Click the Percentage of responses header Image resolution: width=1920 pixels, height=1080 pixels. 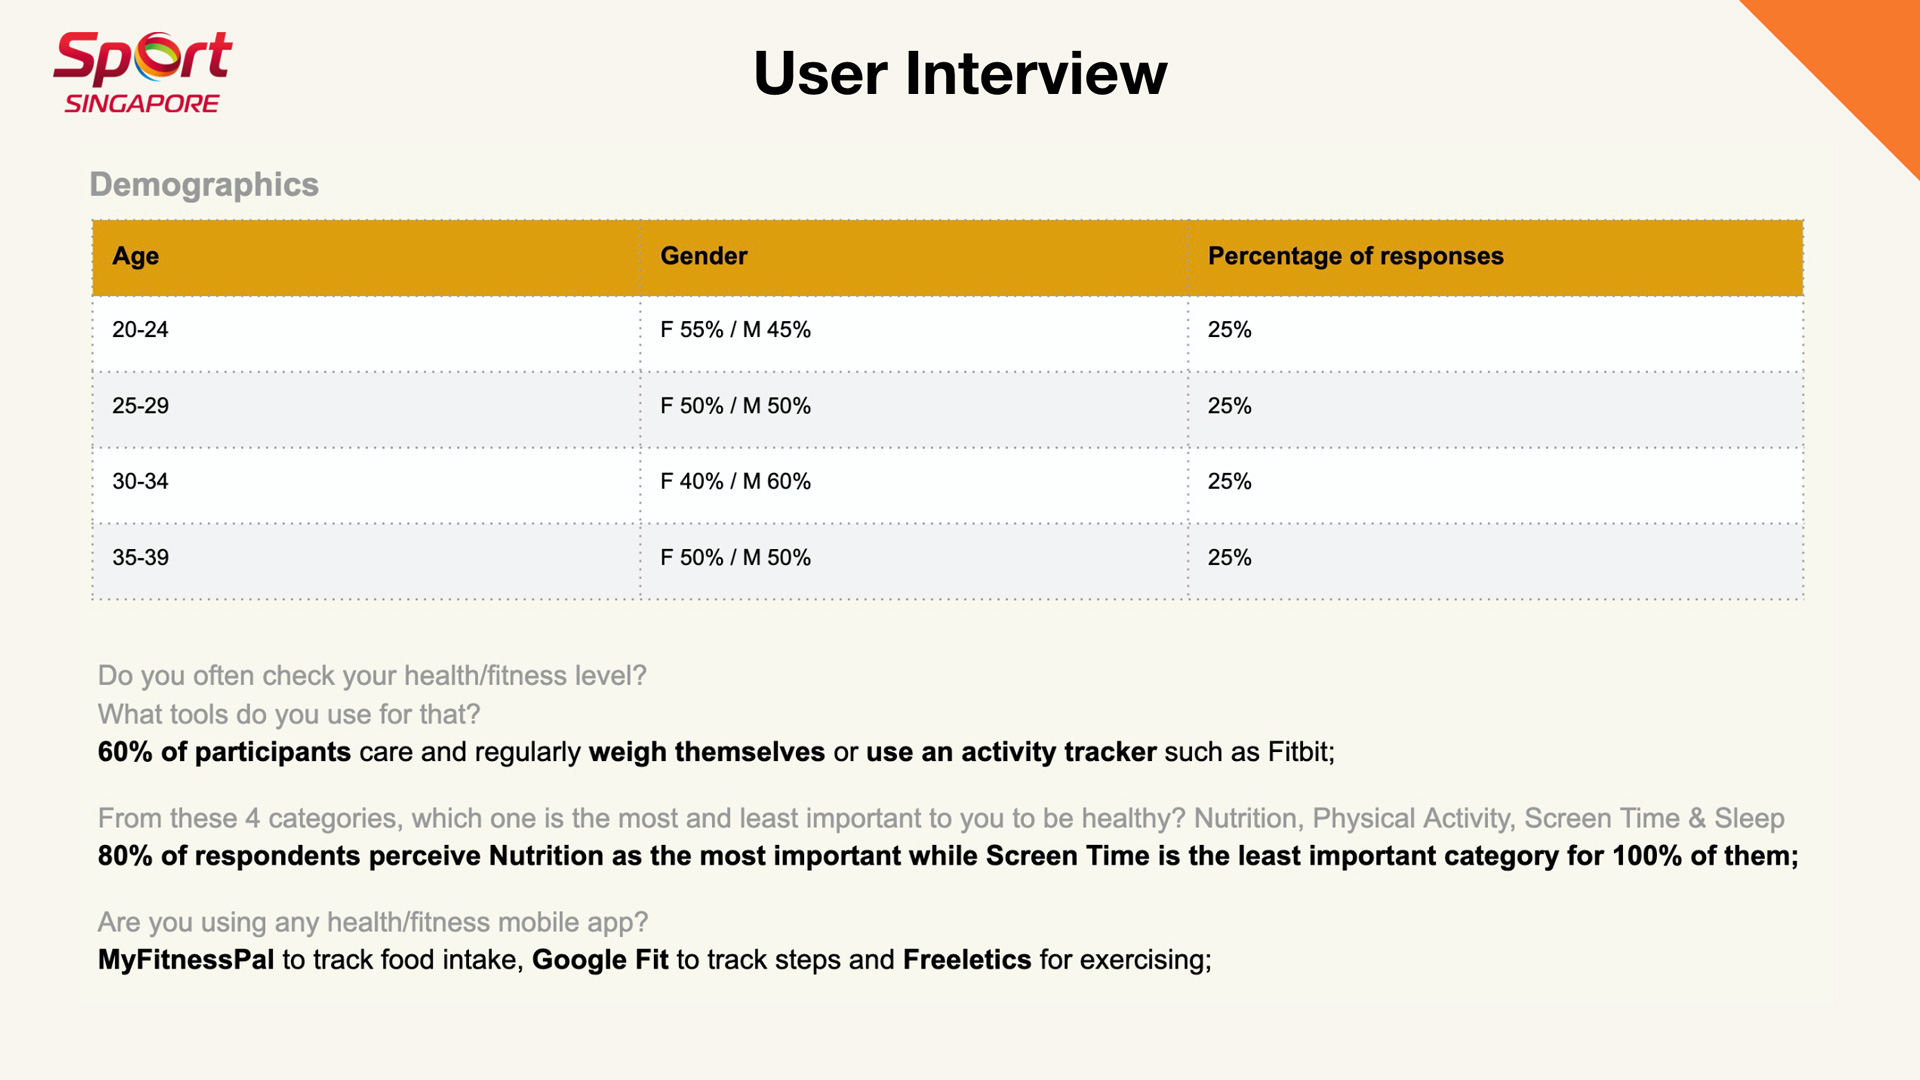coord(1355,256)
